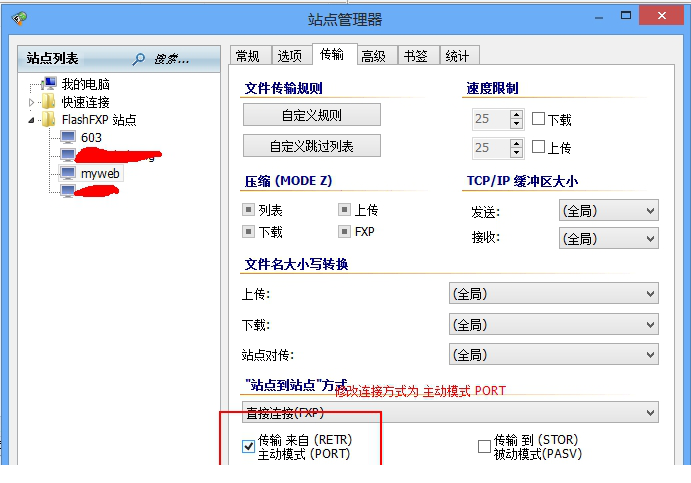Switch to the 传输 tab

(332, 55)
